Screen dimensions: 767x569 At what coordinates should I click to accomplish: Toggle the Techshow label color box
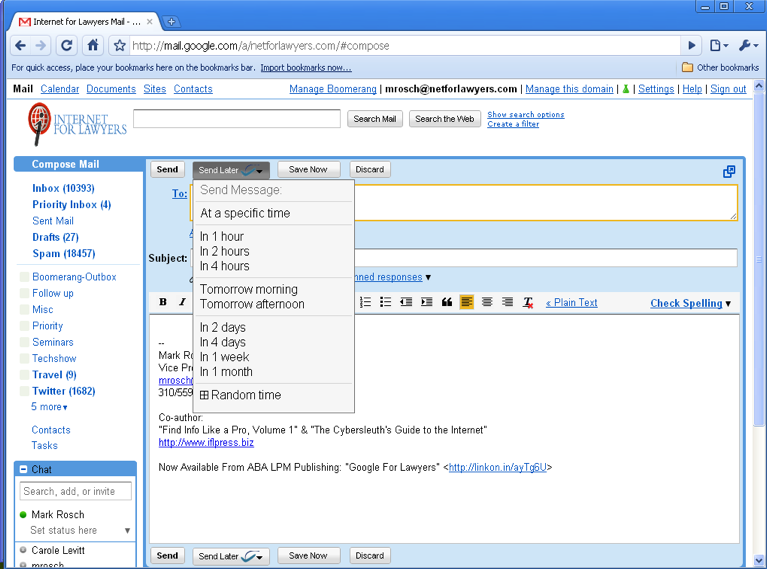tap(24, 358)
